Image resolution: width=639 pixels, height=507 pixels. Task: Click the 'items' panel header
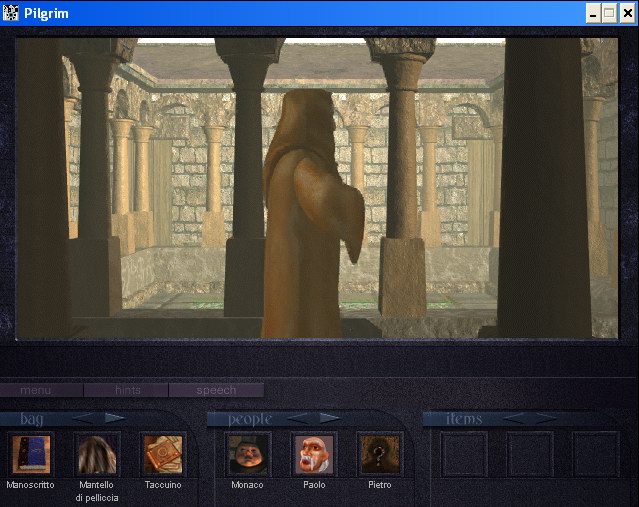click(x=464, y=419)
